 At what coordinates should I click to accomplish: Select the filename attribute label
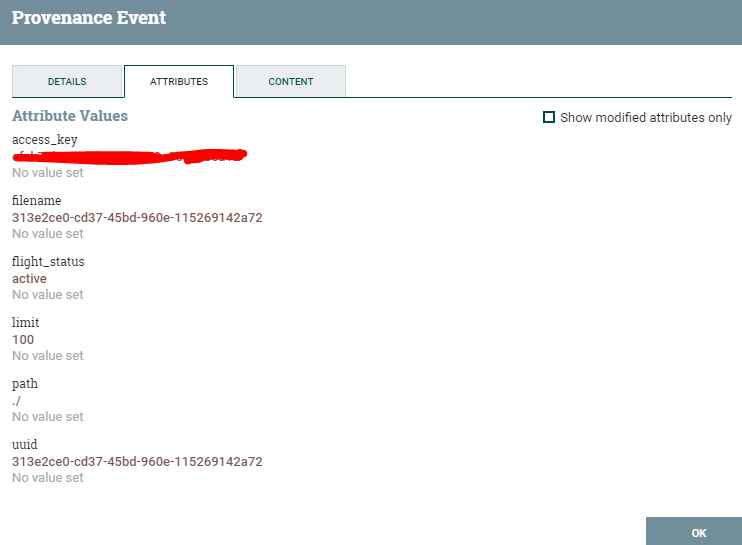(x=36, y=201)
